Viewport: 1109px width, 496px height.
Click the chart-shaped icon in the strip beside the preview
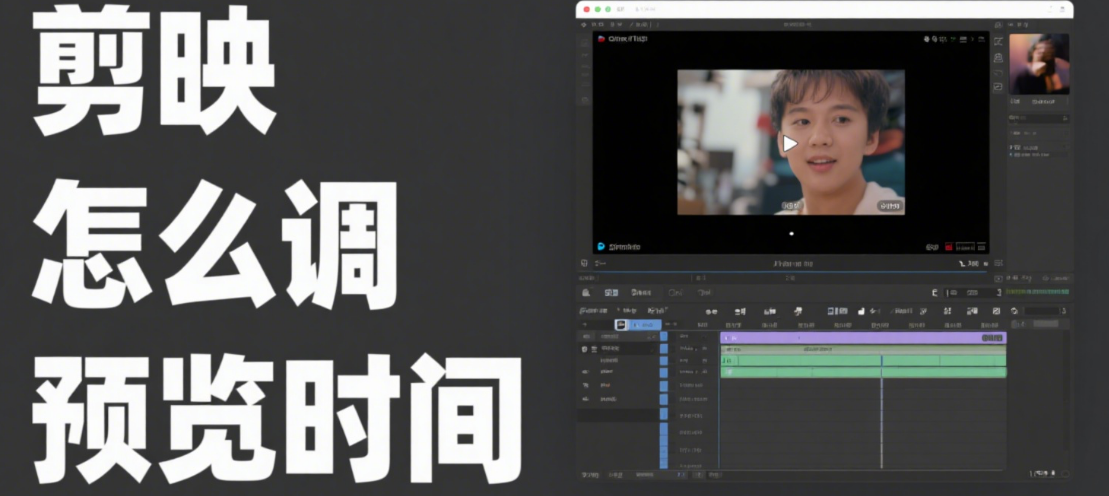[998, 88]
